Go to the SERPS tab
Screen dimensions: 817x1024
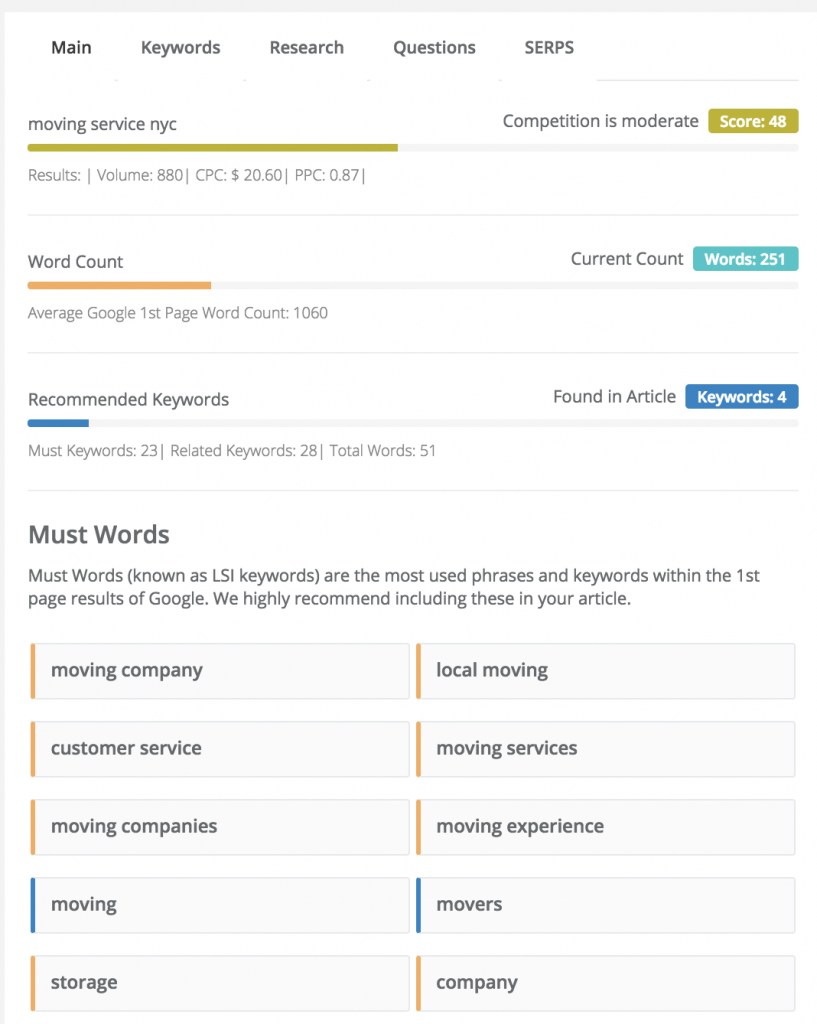coord(549,48)
